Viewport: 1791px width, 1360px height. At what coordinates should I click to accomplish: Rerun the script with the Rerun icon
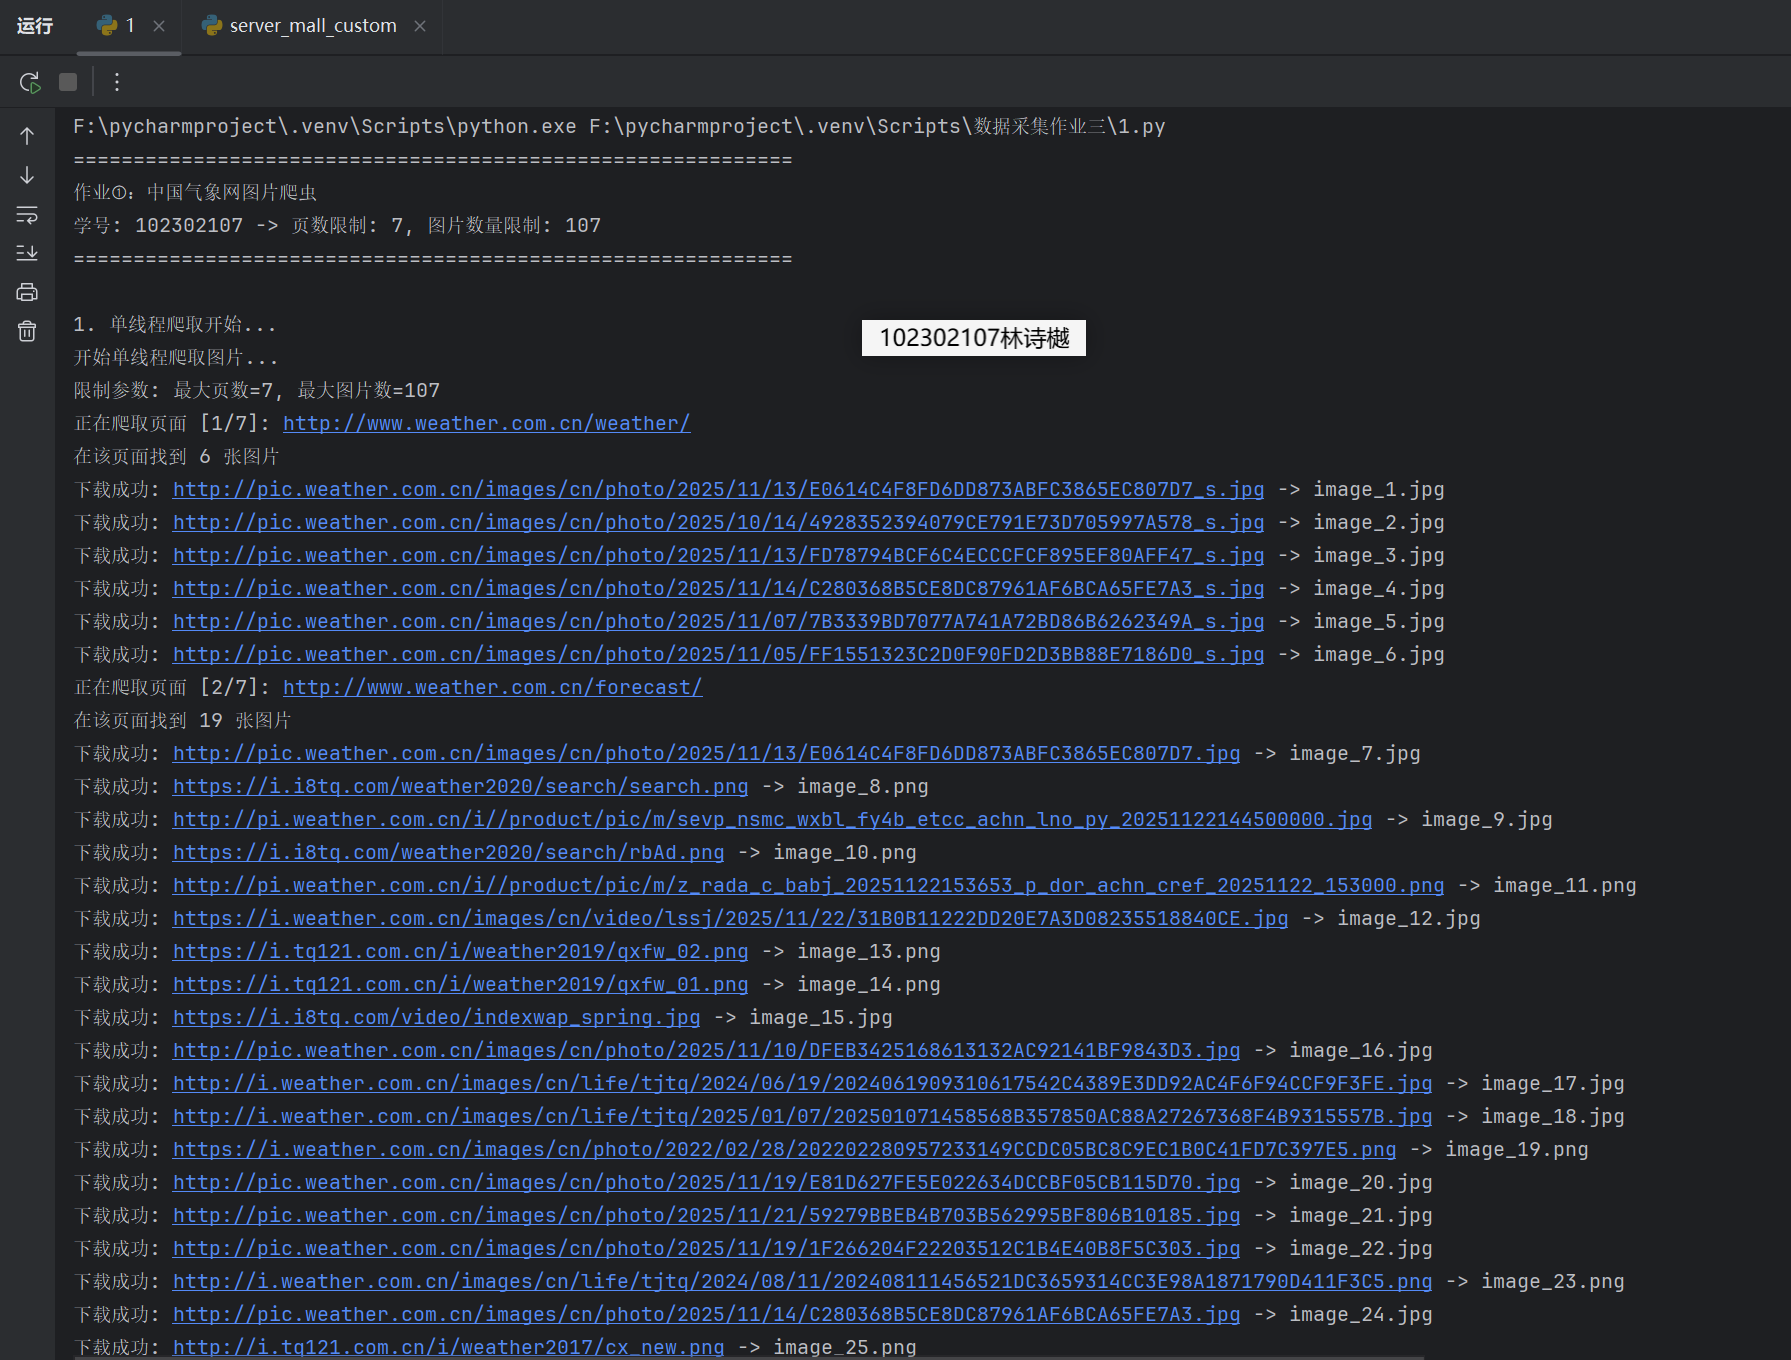tap(29, 82)
